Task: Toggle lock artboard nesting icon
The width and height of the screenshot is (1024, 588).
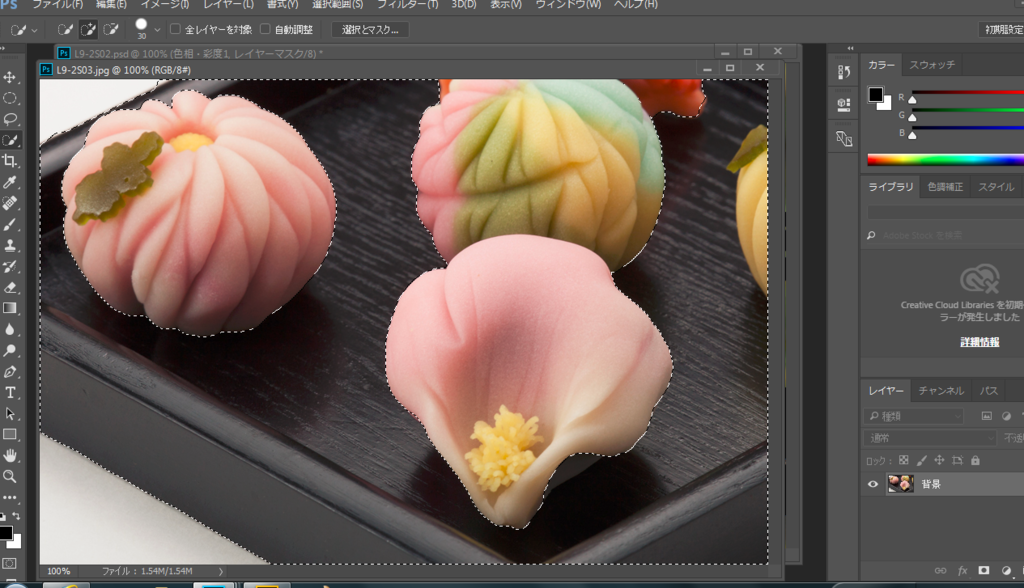Action: (x=957, y=461)
